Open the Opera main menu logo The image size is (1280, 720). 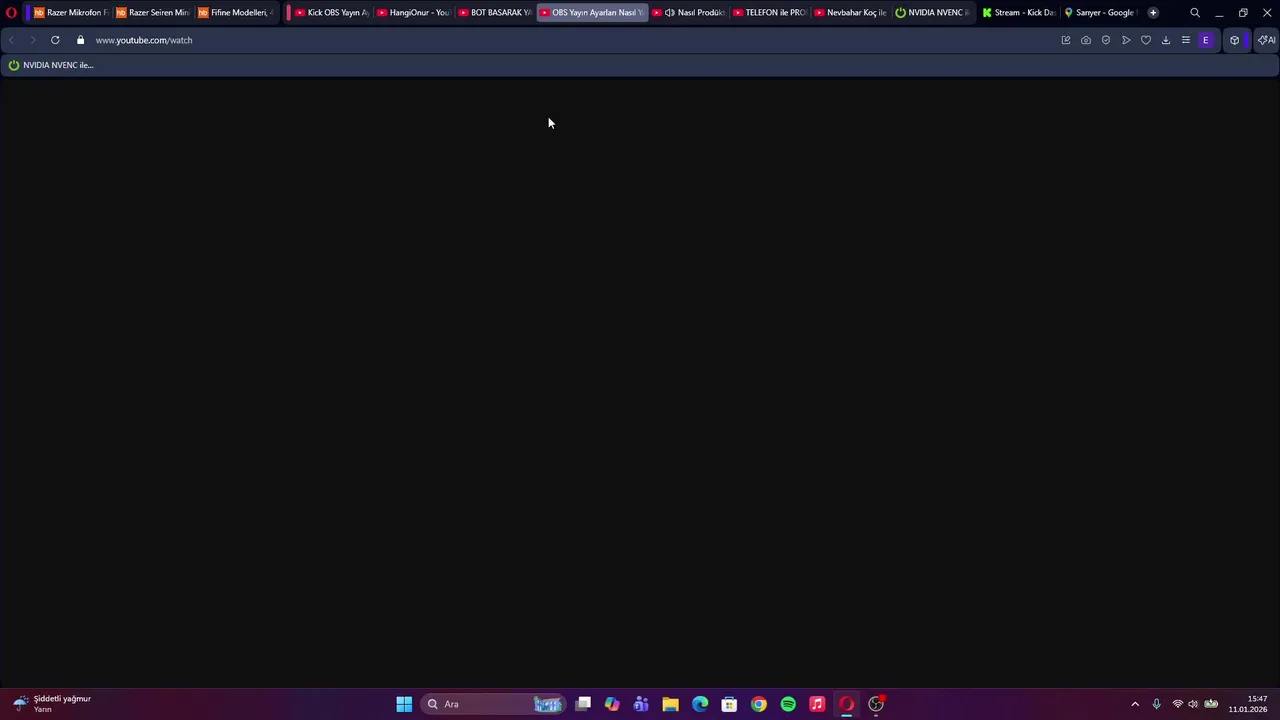(11, 13)
